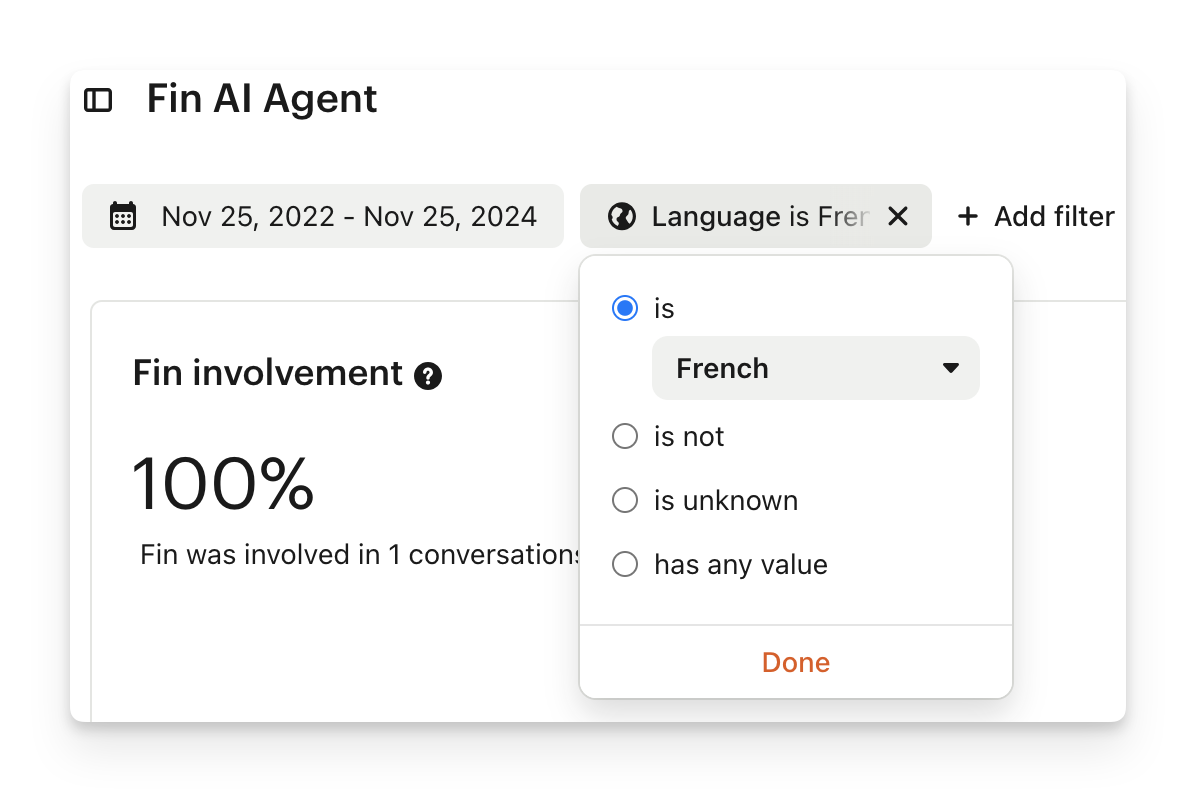Choose the "has any value" radio option
Image resolution: width=1196 pixels, height=792 pixels.
coord(625,564)
